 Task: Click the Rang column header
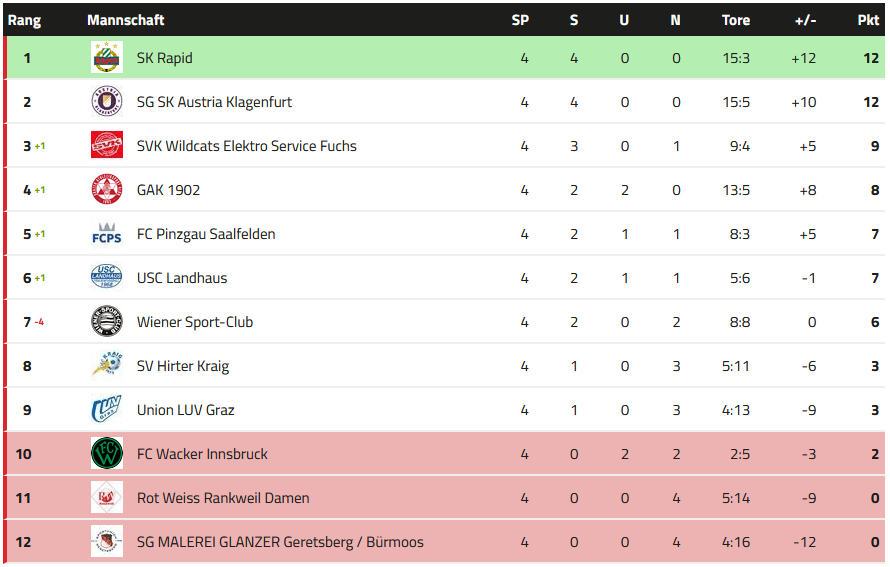(x=24, y=20)
